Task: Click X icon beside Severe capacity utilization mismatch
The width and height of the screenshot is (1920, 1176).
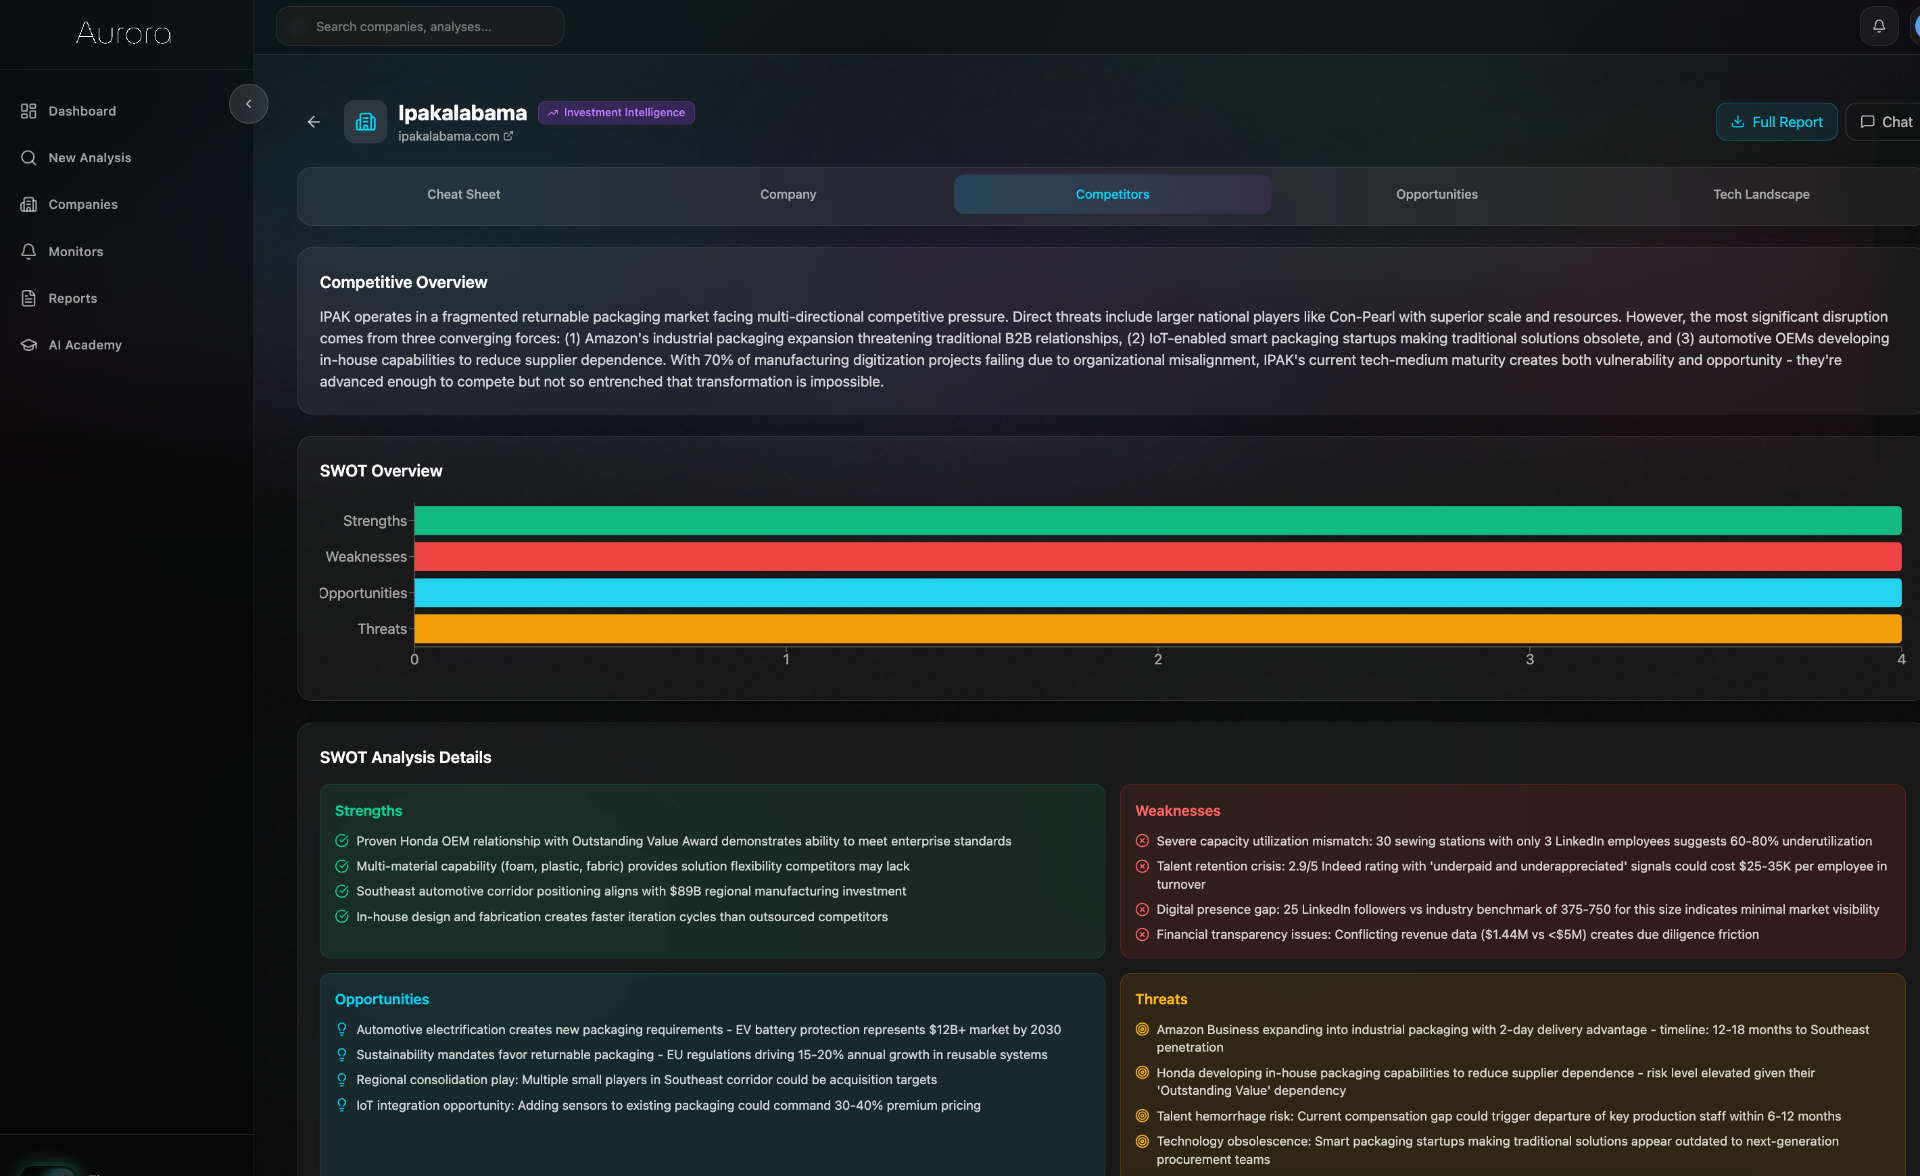Action: 1142,841
